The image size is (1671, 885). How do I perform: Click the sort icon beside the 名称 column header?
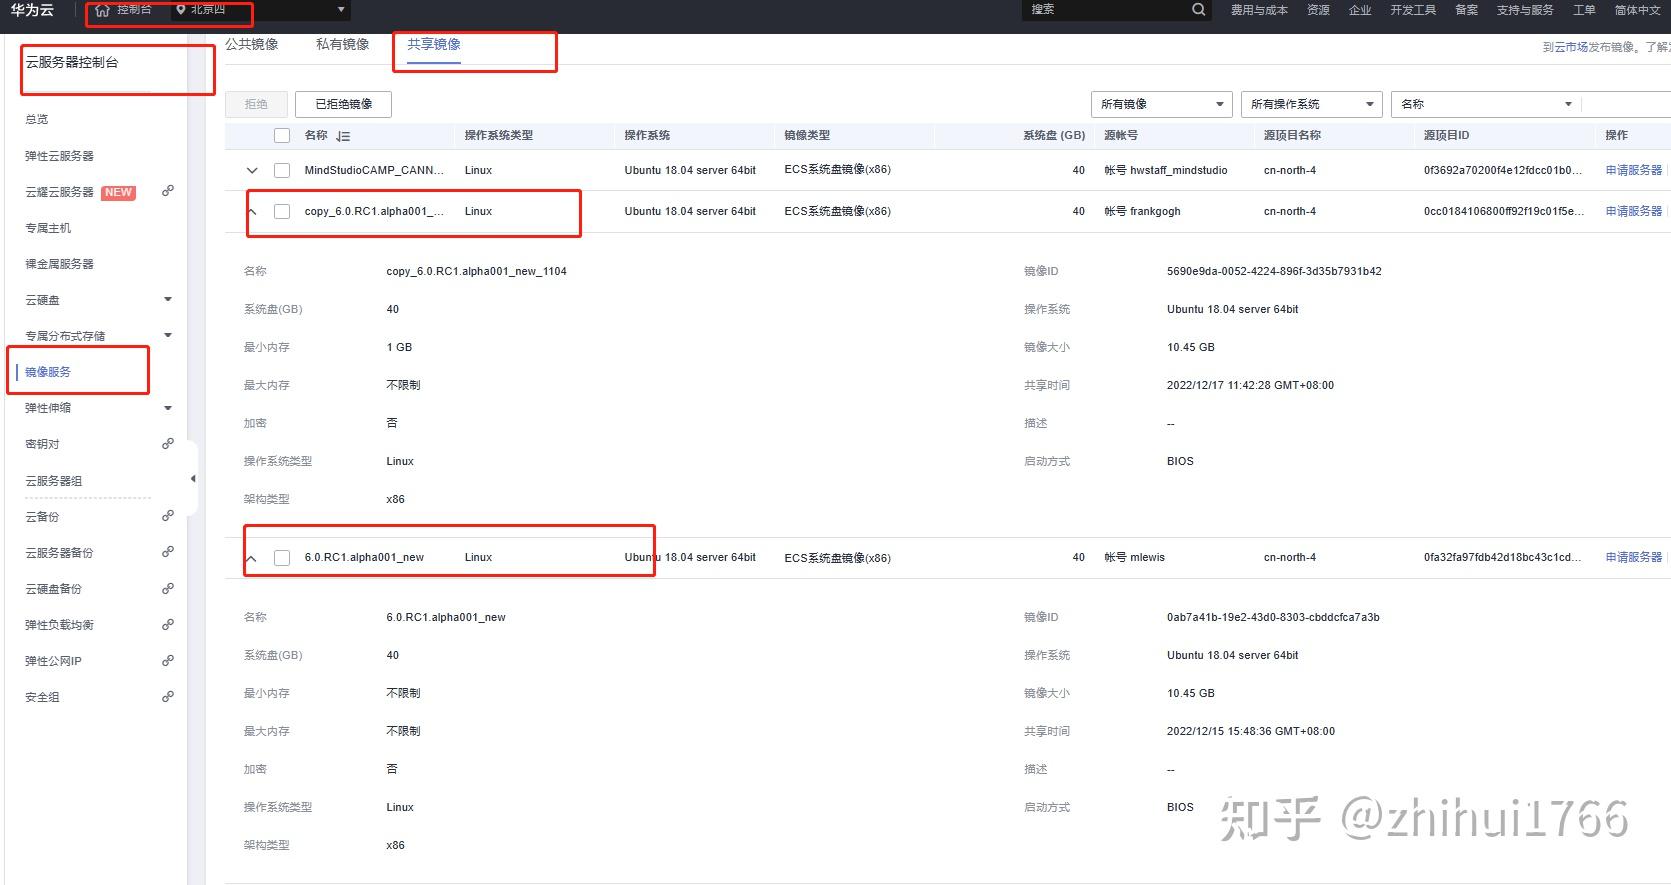343,136
